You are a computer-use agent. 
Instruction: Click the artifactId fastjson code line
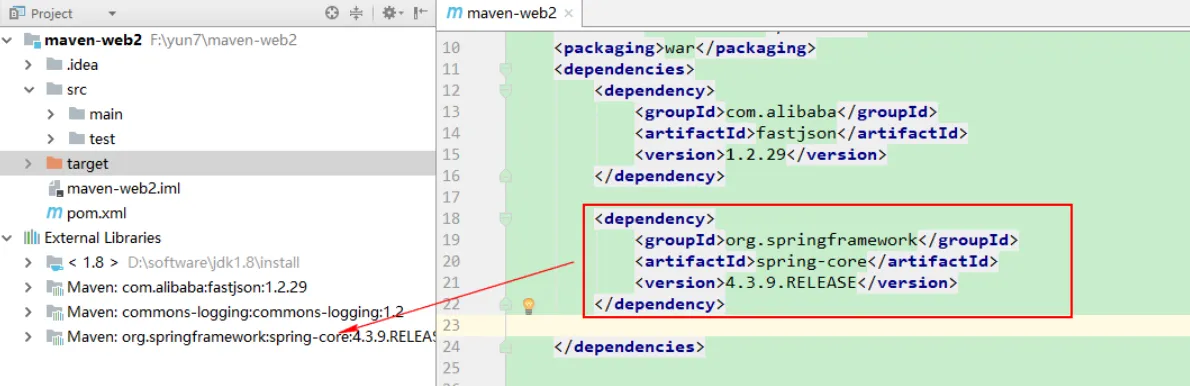tap(802, 133)
